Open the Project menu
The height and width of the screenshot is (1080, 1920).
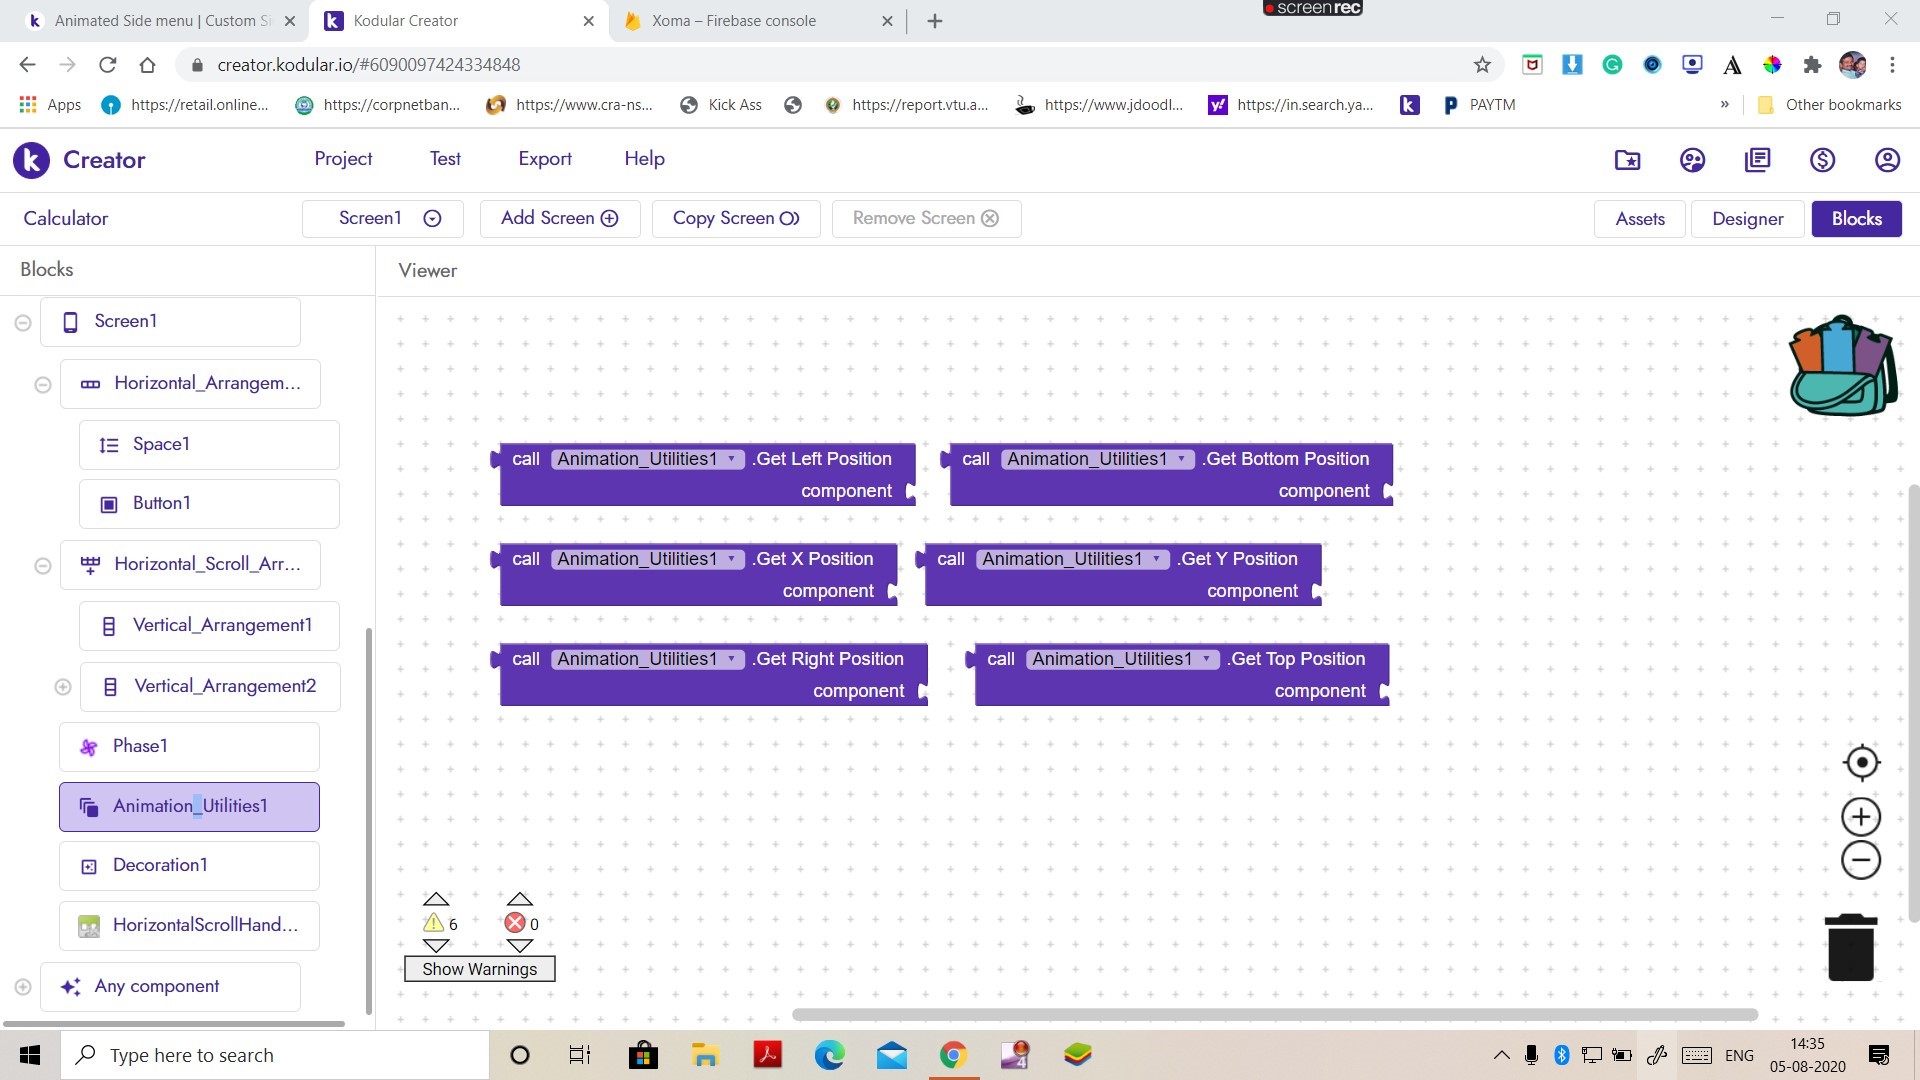[x=343, y=158]
